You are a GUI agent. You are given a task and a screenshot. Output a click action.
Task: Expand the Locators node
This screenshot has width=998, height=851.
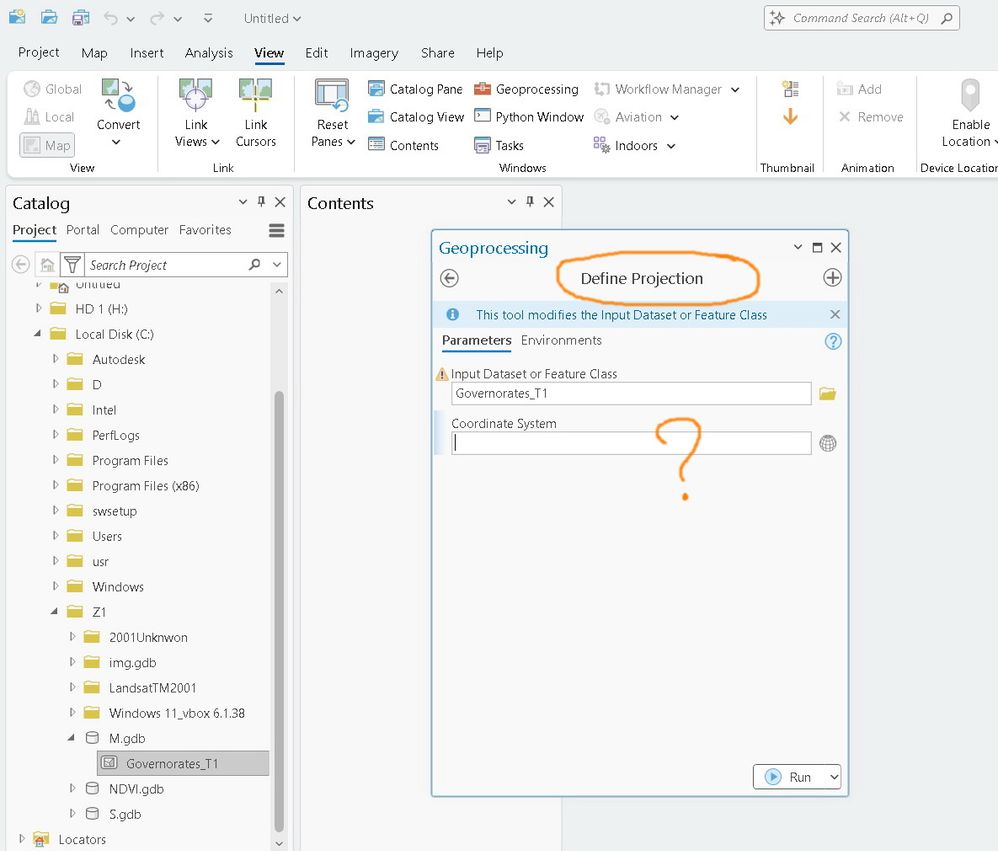pos(22,839)
